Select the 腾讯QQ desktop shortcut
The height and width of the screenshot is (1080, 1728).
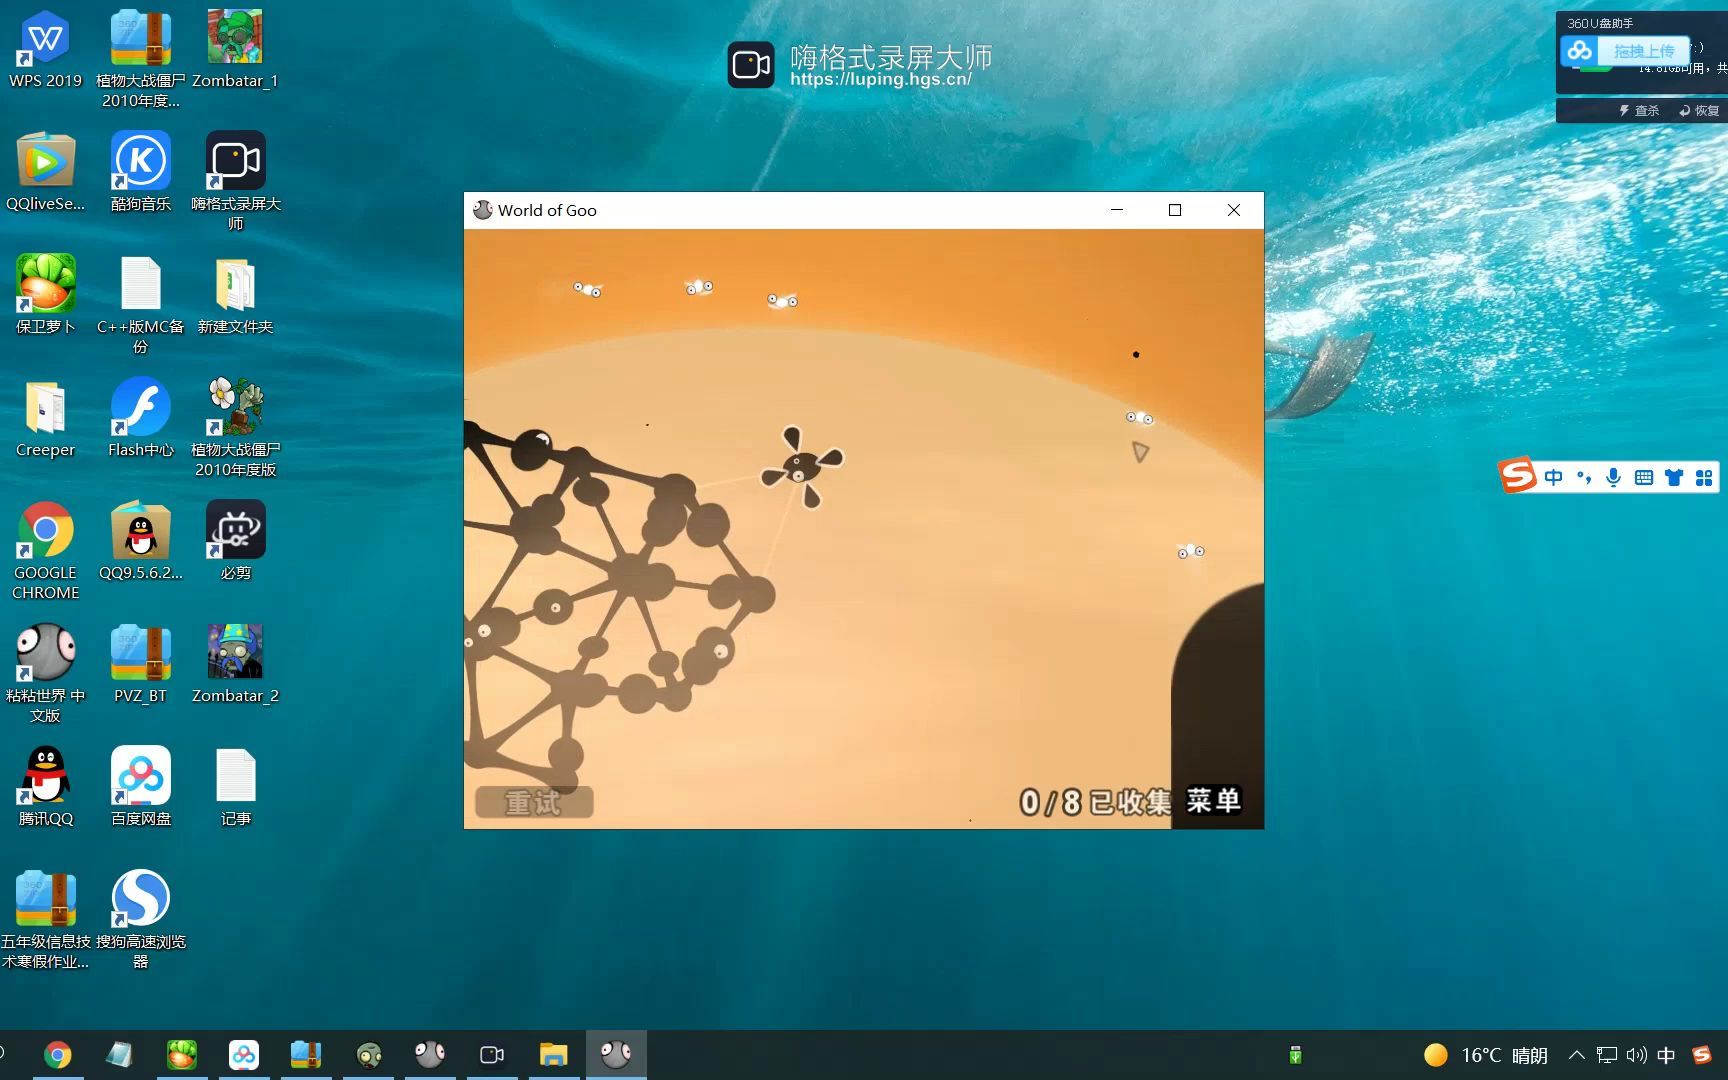click(46, 787)
